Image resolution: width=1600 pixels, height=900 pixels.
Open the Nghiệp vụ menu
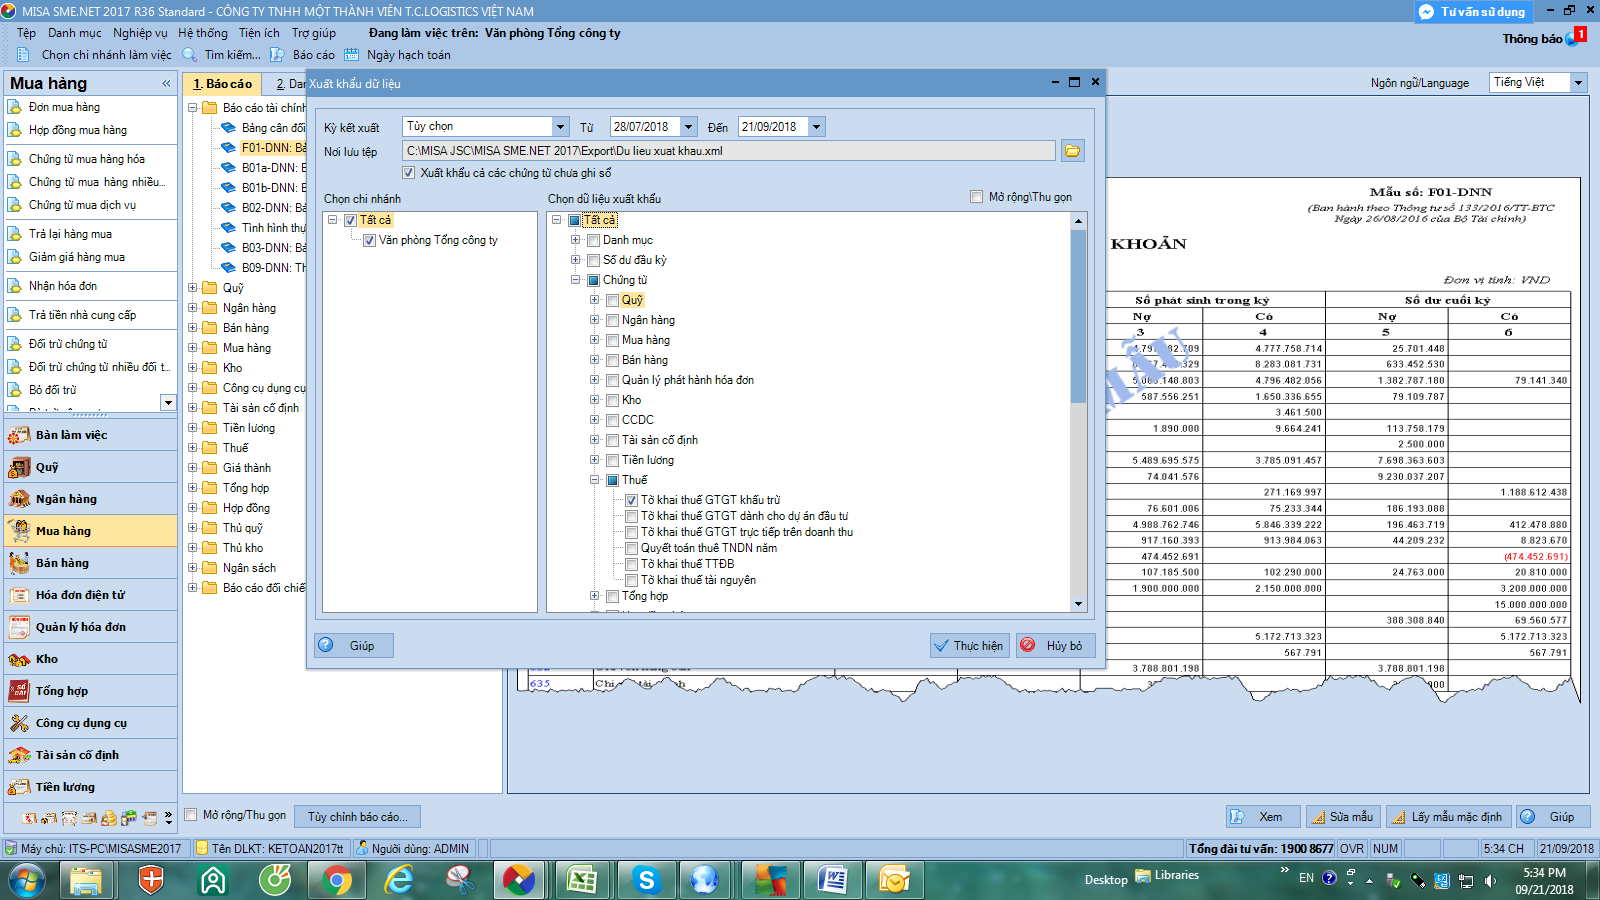[140, 33]
